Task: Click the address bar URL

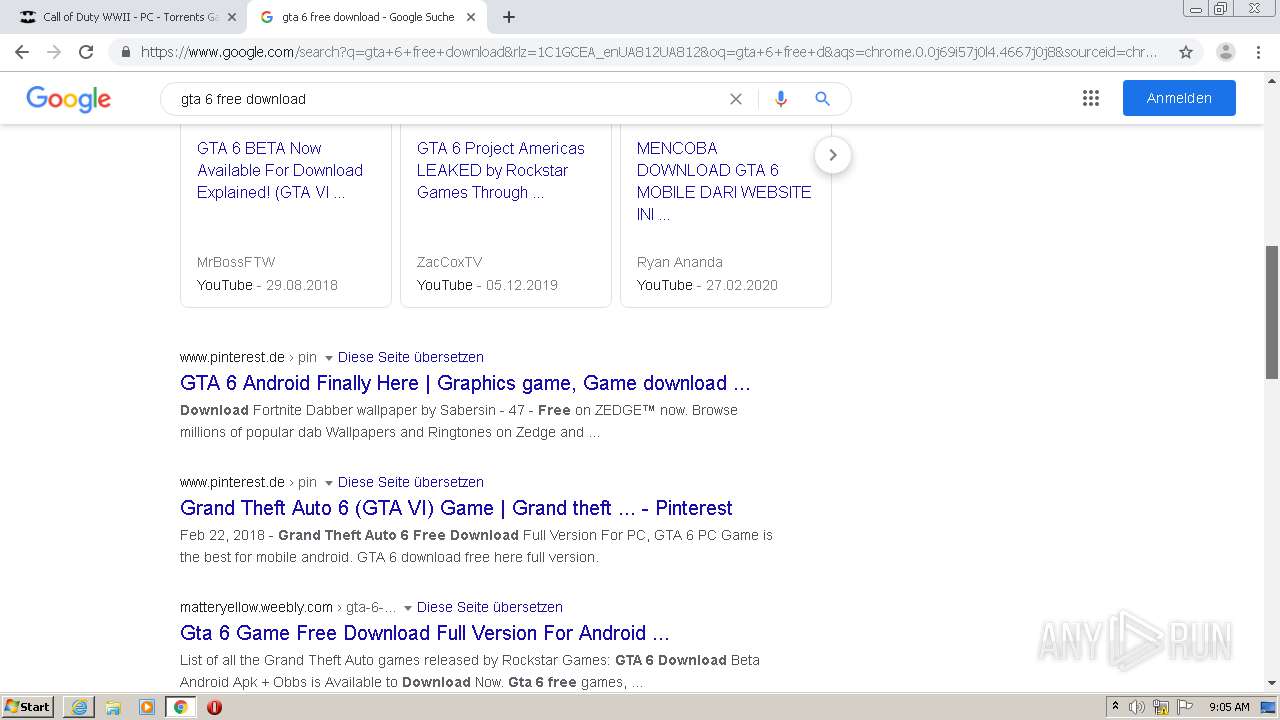Action: point(648,52)
